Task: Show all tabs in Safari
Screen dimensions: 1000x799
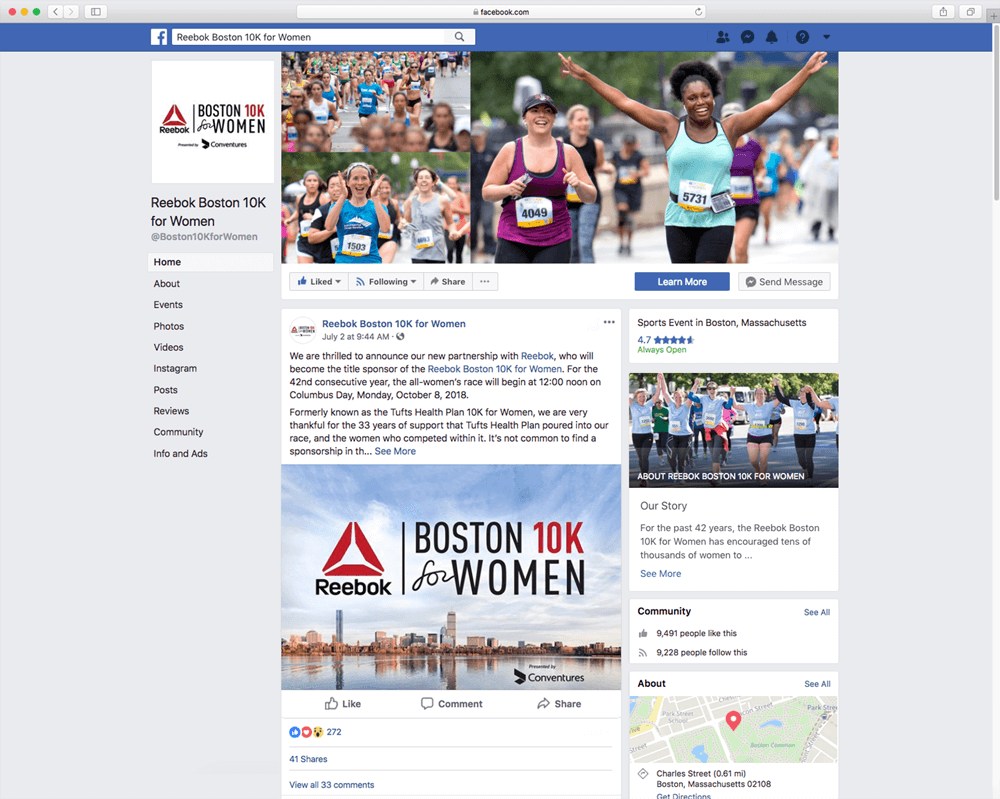Action: [x=970, y=11]
